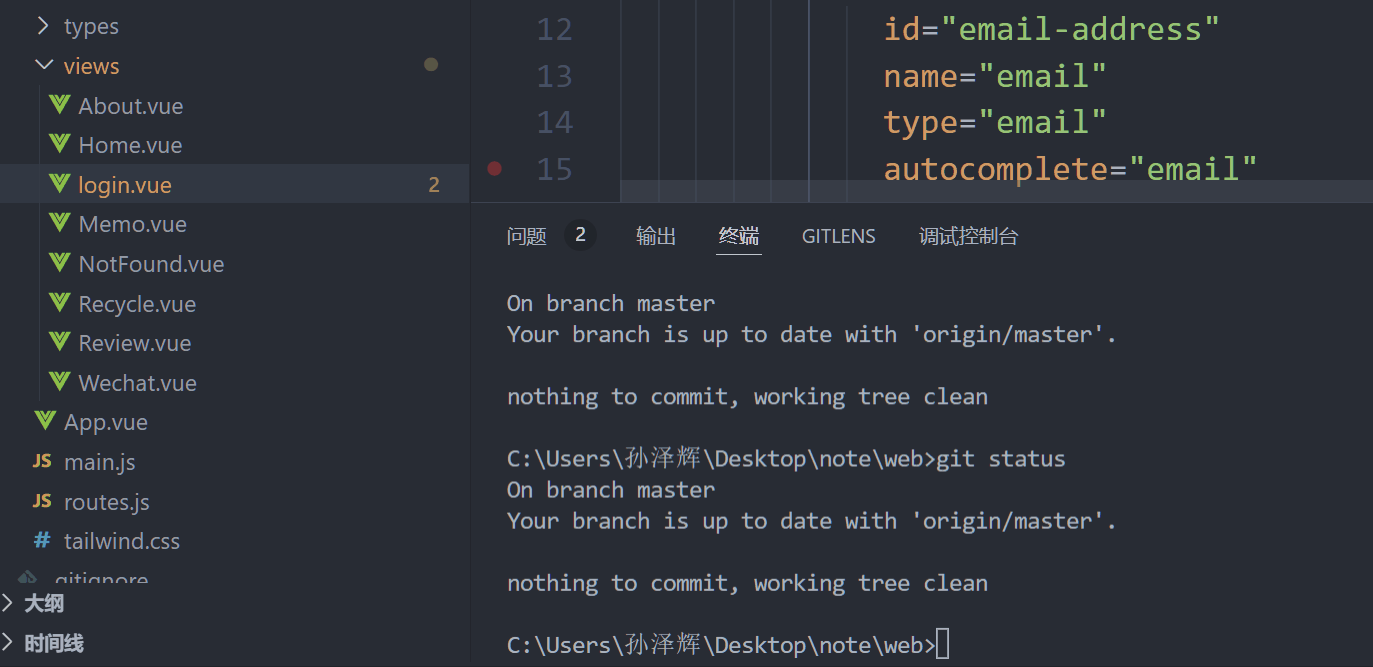The image size is (1373, 667).
Task: Click the Vue icon beside Wechat.vue
Action: click(60, 383)
